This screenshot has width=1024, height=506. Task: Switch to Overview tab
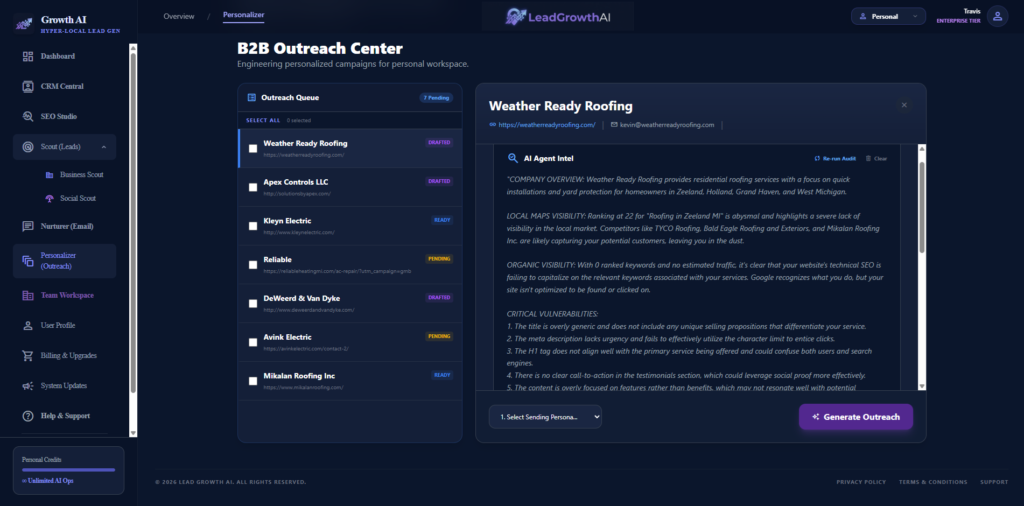tap(179, 16)
